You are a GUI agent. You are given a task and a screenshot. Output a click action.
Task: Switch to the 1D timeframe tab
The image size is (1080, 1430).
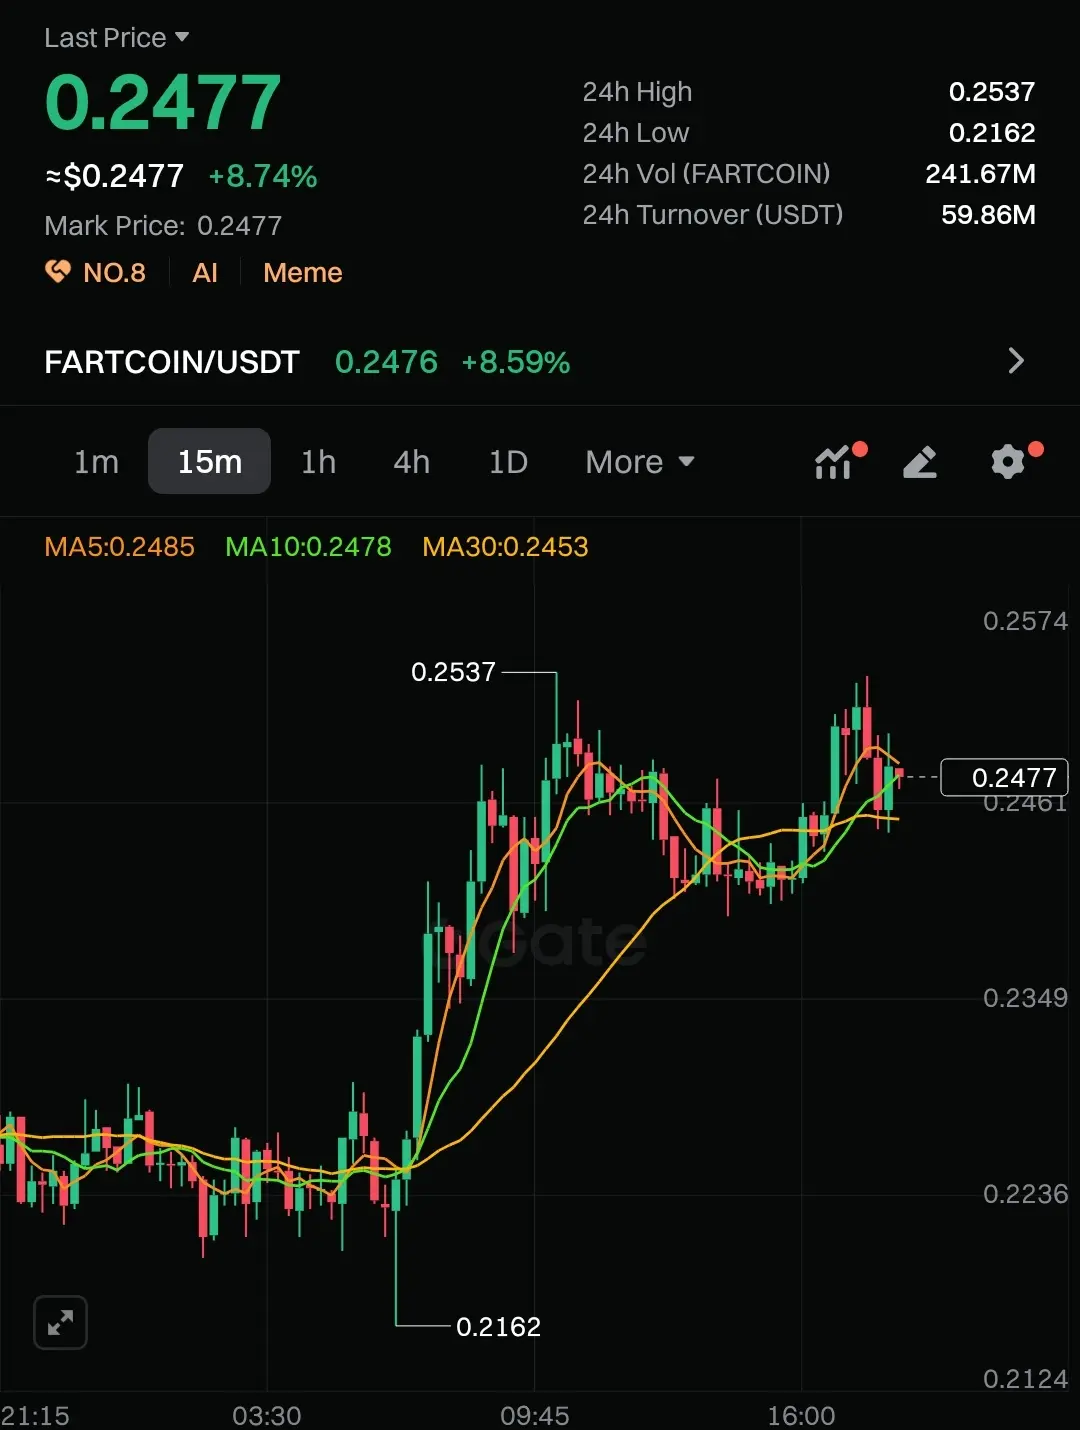[x=508, y=462]
